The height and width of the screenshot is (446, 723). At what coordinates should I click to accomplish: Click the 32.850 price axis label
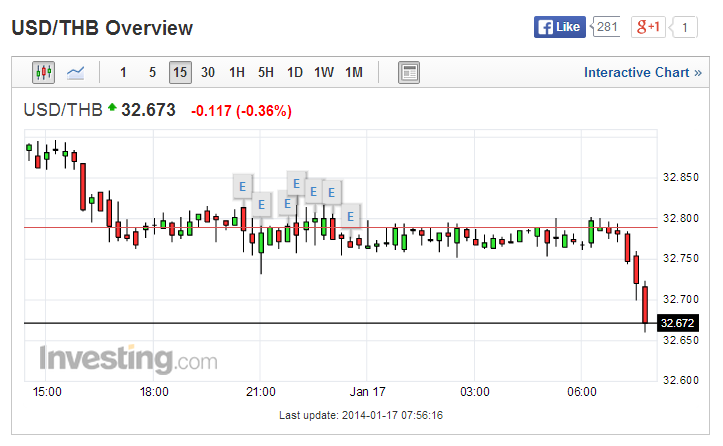pos(681,178)
